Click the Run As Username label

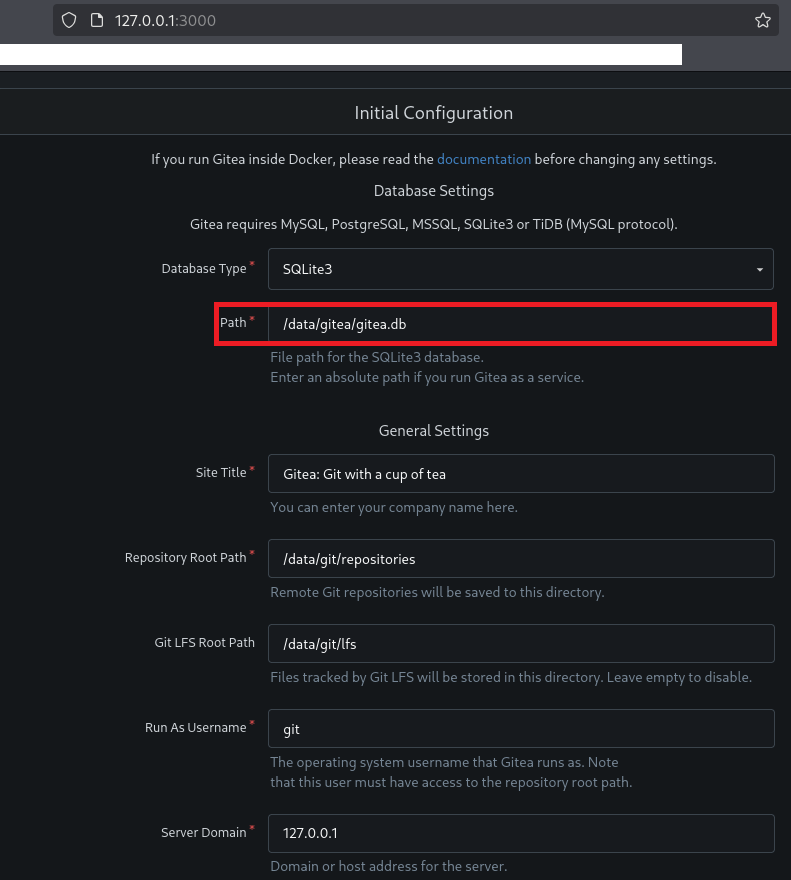click(195, 728)
